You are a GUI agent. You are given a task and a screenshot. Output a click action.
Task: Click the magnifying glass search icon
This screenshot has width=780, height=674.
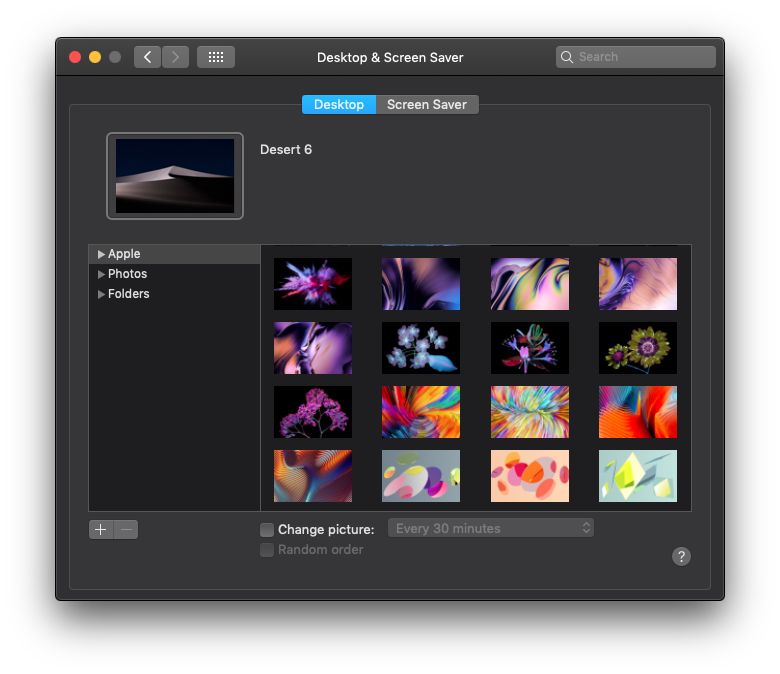tap(567, 57)
